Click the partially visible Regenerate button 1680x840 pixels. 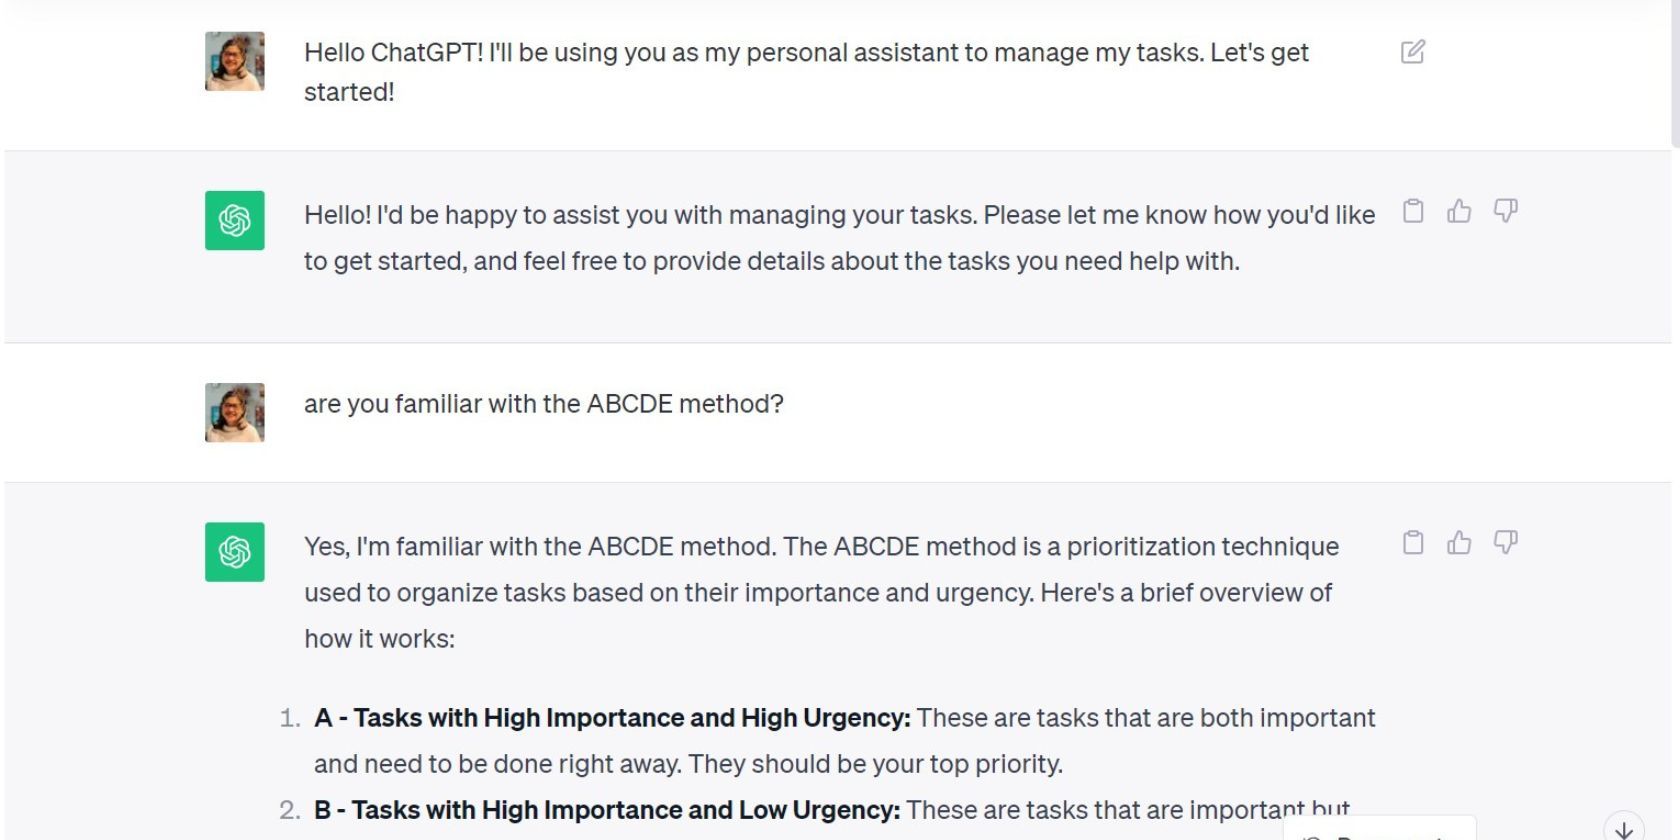coord(1379,830)
